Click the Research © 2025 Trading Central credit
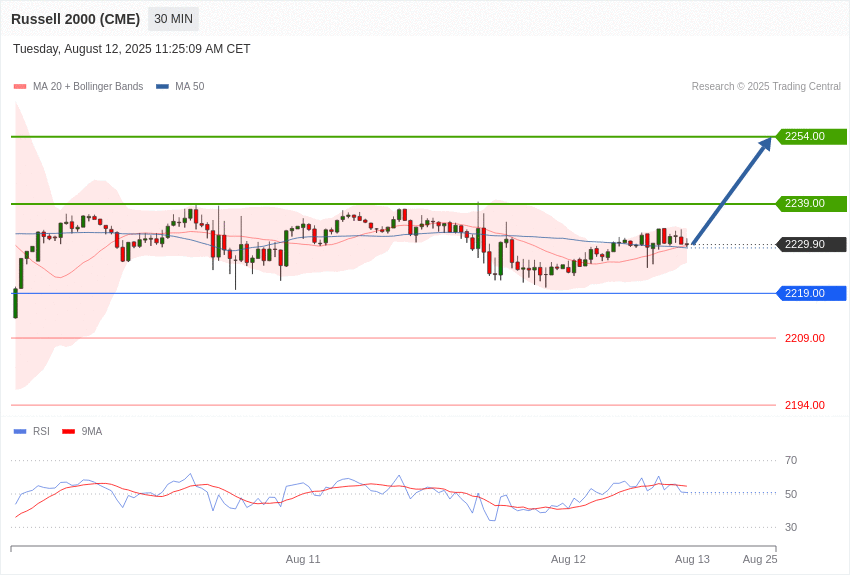This screenshot has width=850, height=576. 766,86
